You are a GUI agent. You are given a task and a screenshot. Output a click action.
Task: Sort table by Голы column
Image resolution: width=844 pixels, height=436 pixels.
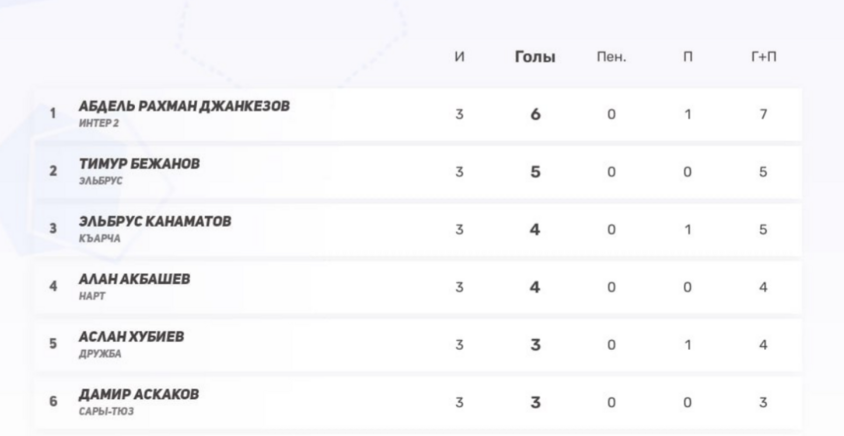click(x=535, y=57)
